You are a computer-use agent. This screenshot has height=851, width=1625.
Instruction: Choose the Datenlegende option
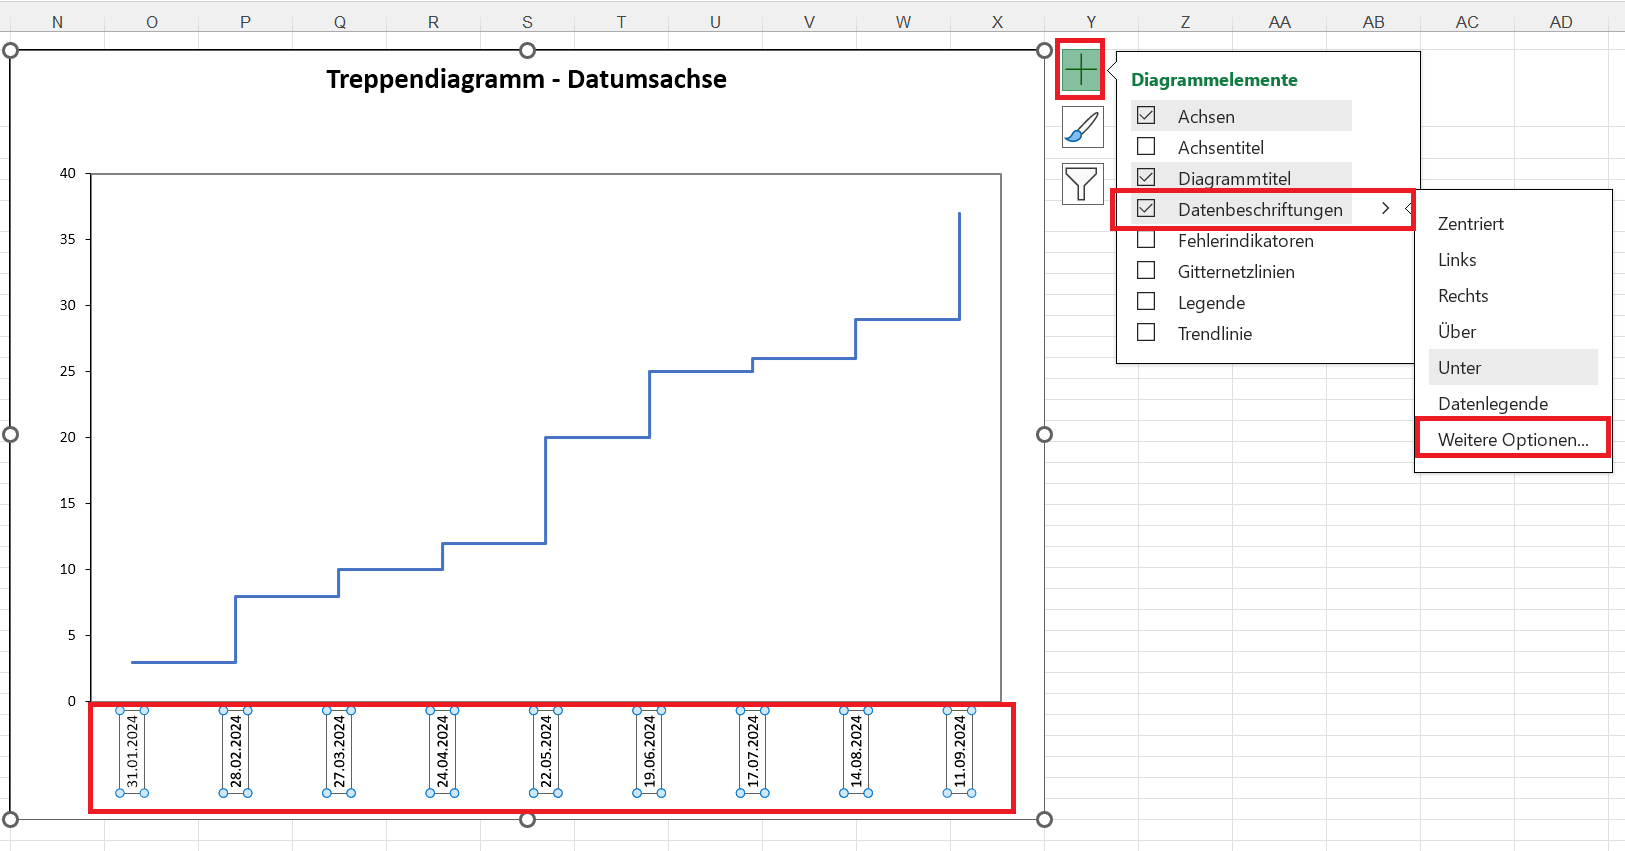pos(1492,404)
